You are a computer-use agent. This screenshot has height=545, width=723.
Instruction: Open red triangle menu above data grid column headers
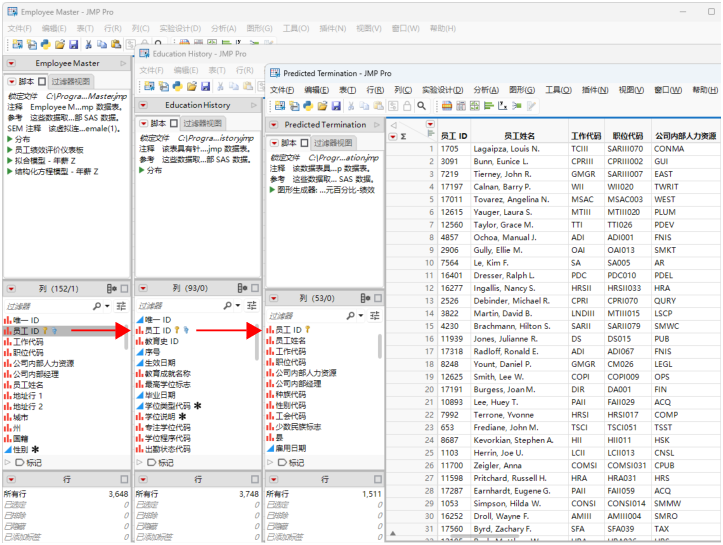(431, 124)
